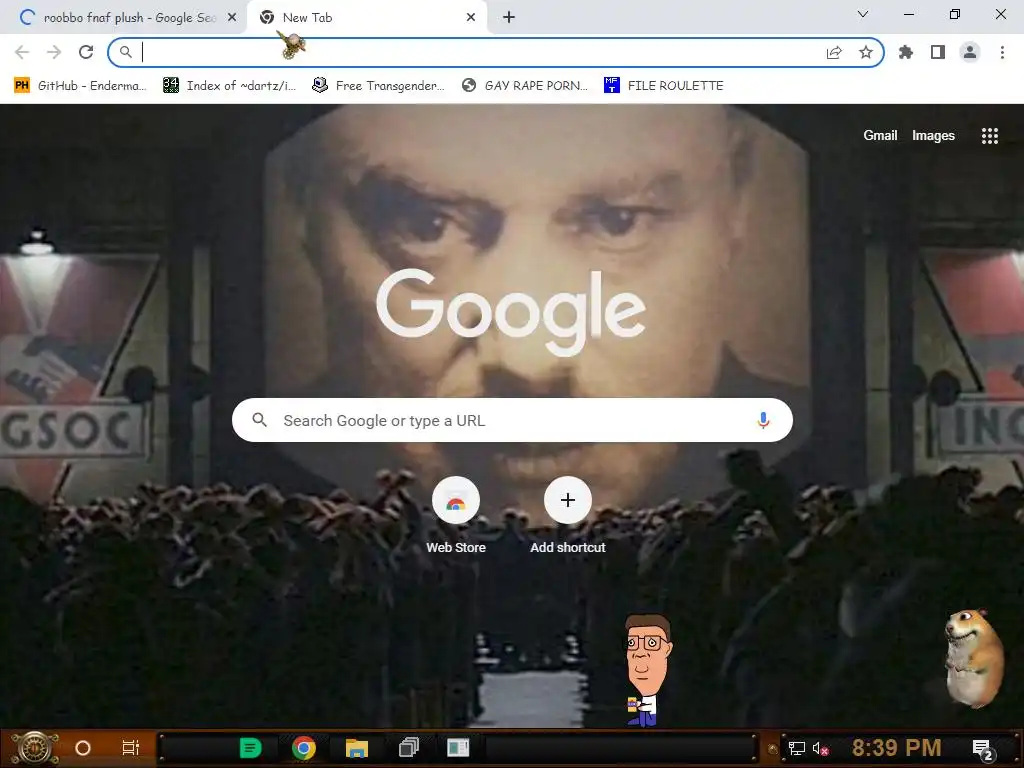The image size is (1024, 768).
Task: Open the Web Store shortcut
Action: click(x=456, y=516)
